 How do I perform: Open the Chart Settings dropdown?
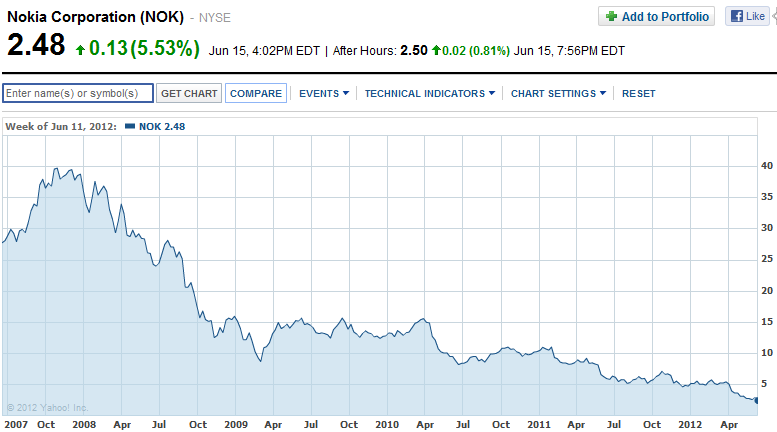click(x=558, y=94)
